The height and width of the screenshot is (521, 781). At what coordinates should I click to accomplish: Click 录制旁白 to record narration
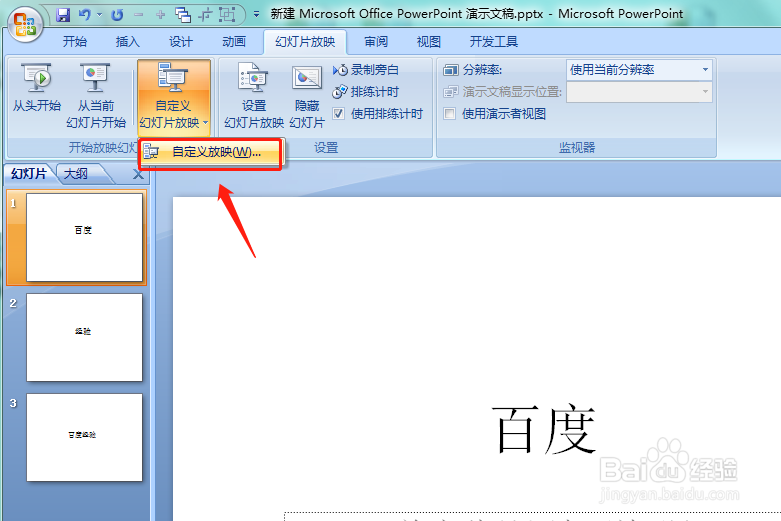366,70
